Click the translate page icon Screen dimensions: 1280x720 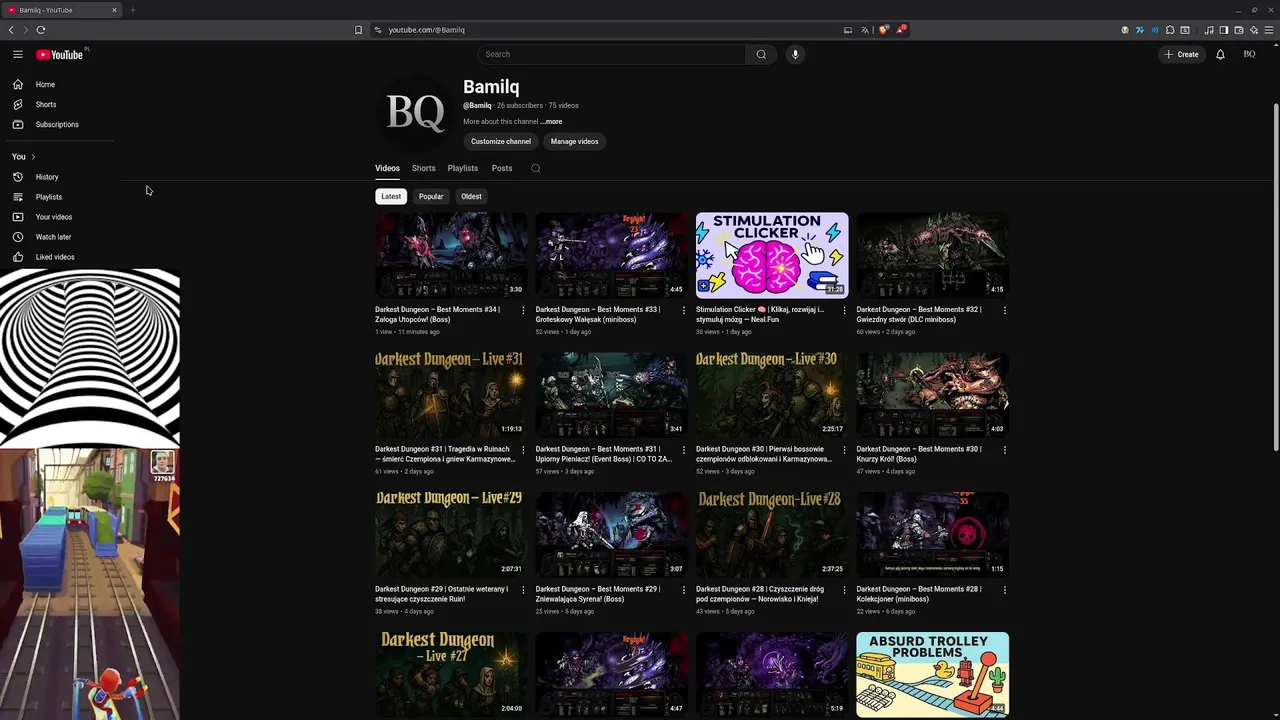pyautogui.click(x=867, y=30)
